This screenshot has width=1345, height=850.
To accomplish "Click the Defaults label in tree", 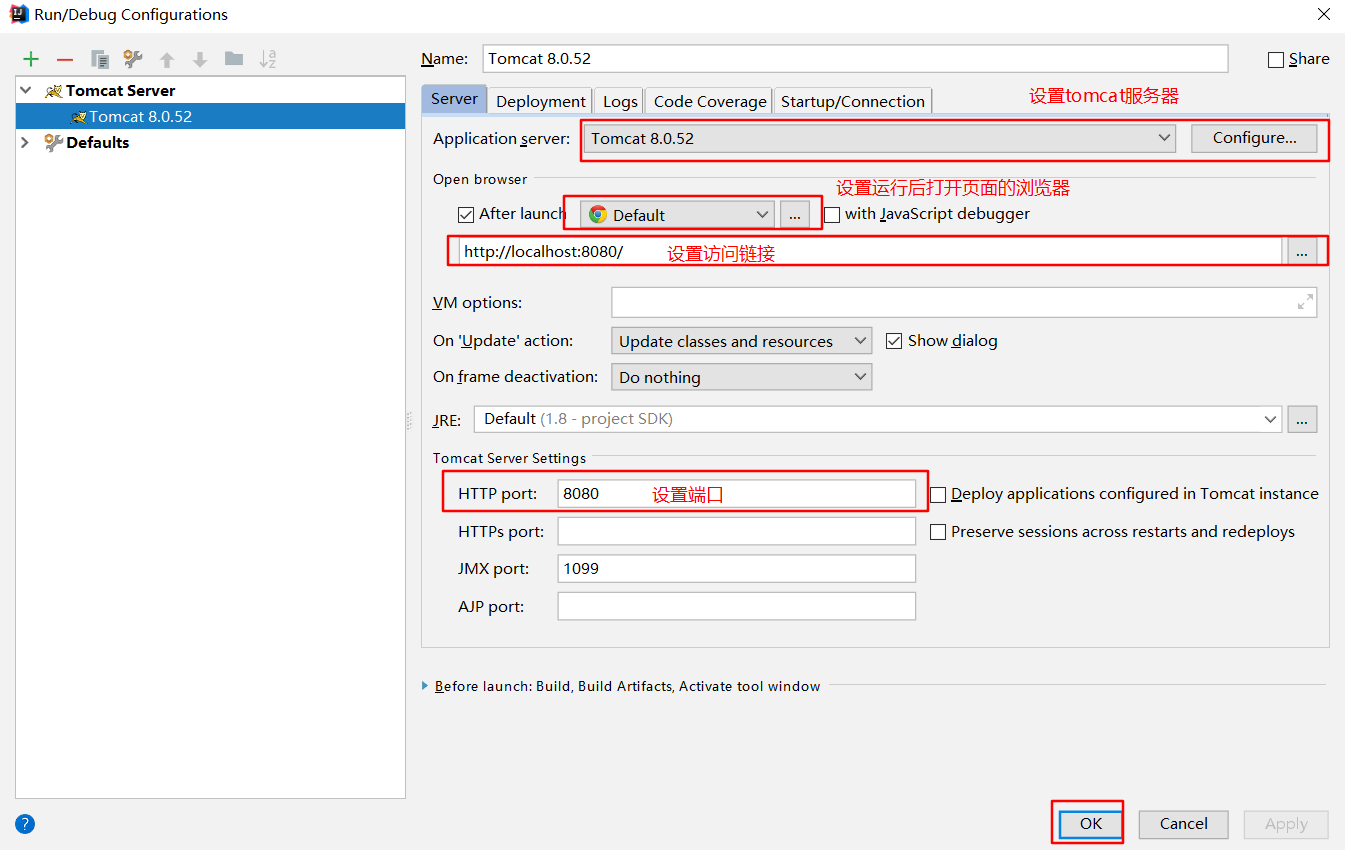I will pos(97,142).
